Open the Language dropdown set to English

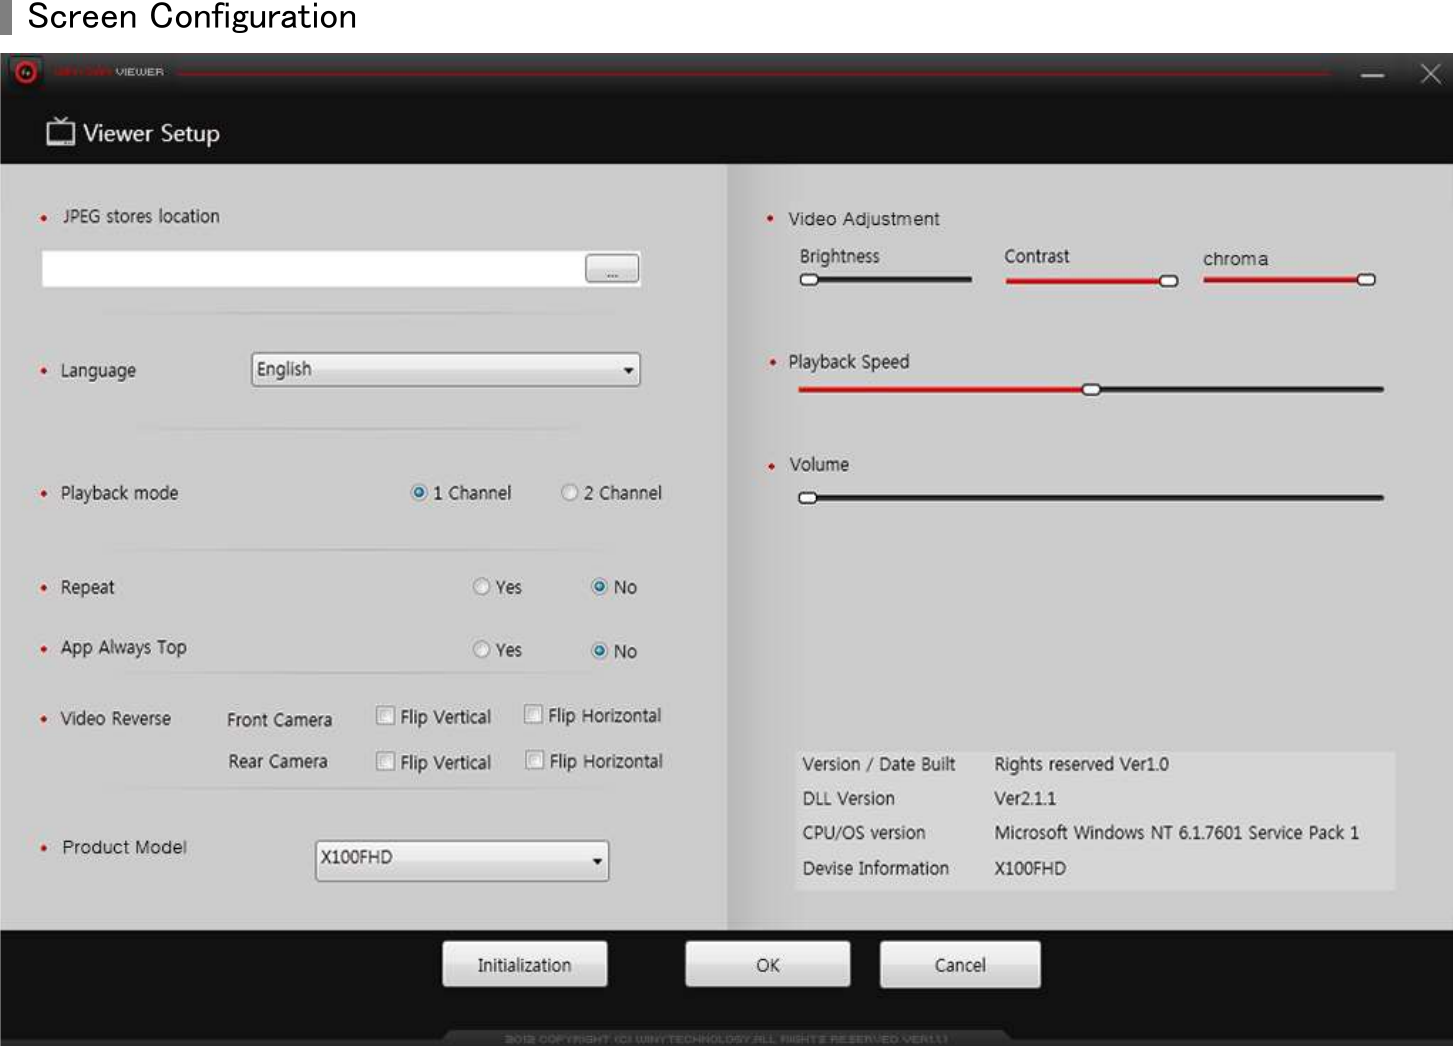[x=446, y=370]
